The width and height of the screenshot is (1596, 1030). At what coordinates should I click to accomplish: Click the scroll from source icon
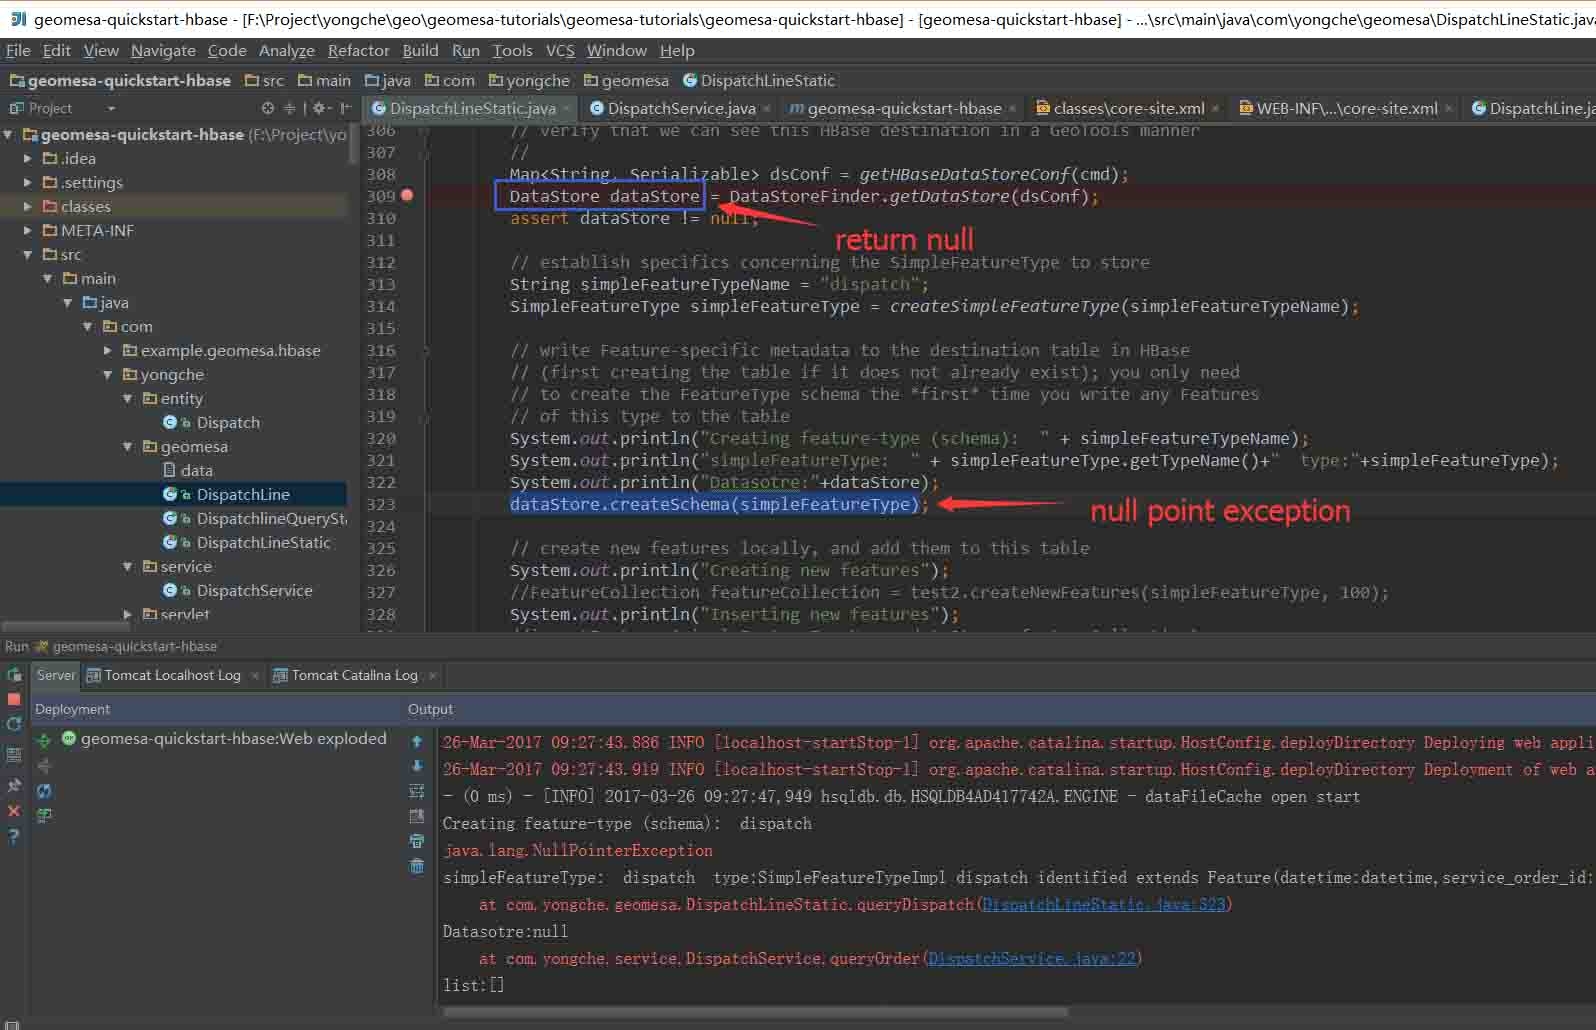click(x=267, y=108)
